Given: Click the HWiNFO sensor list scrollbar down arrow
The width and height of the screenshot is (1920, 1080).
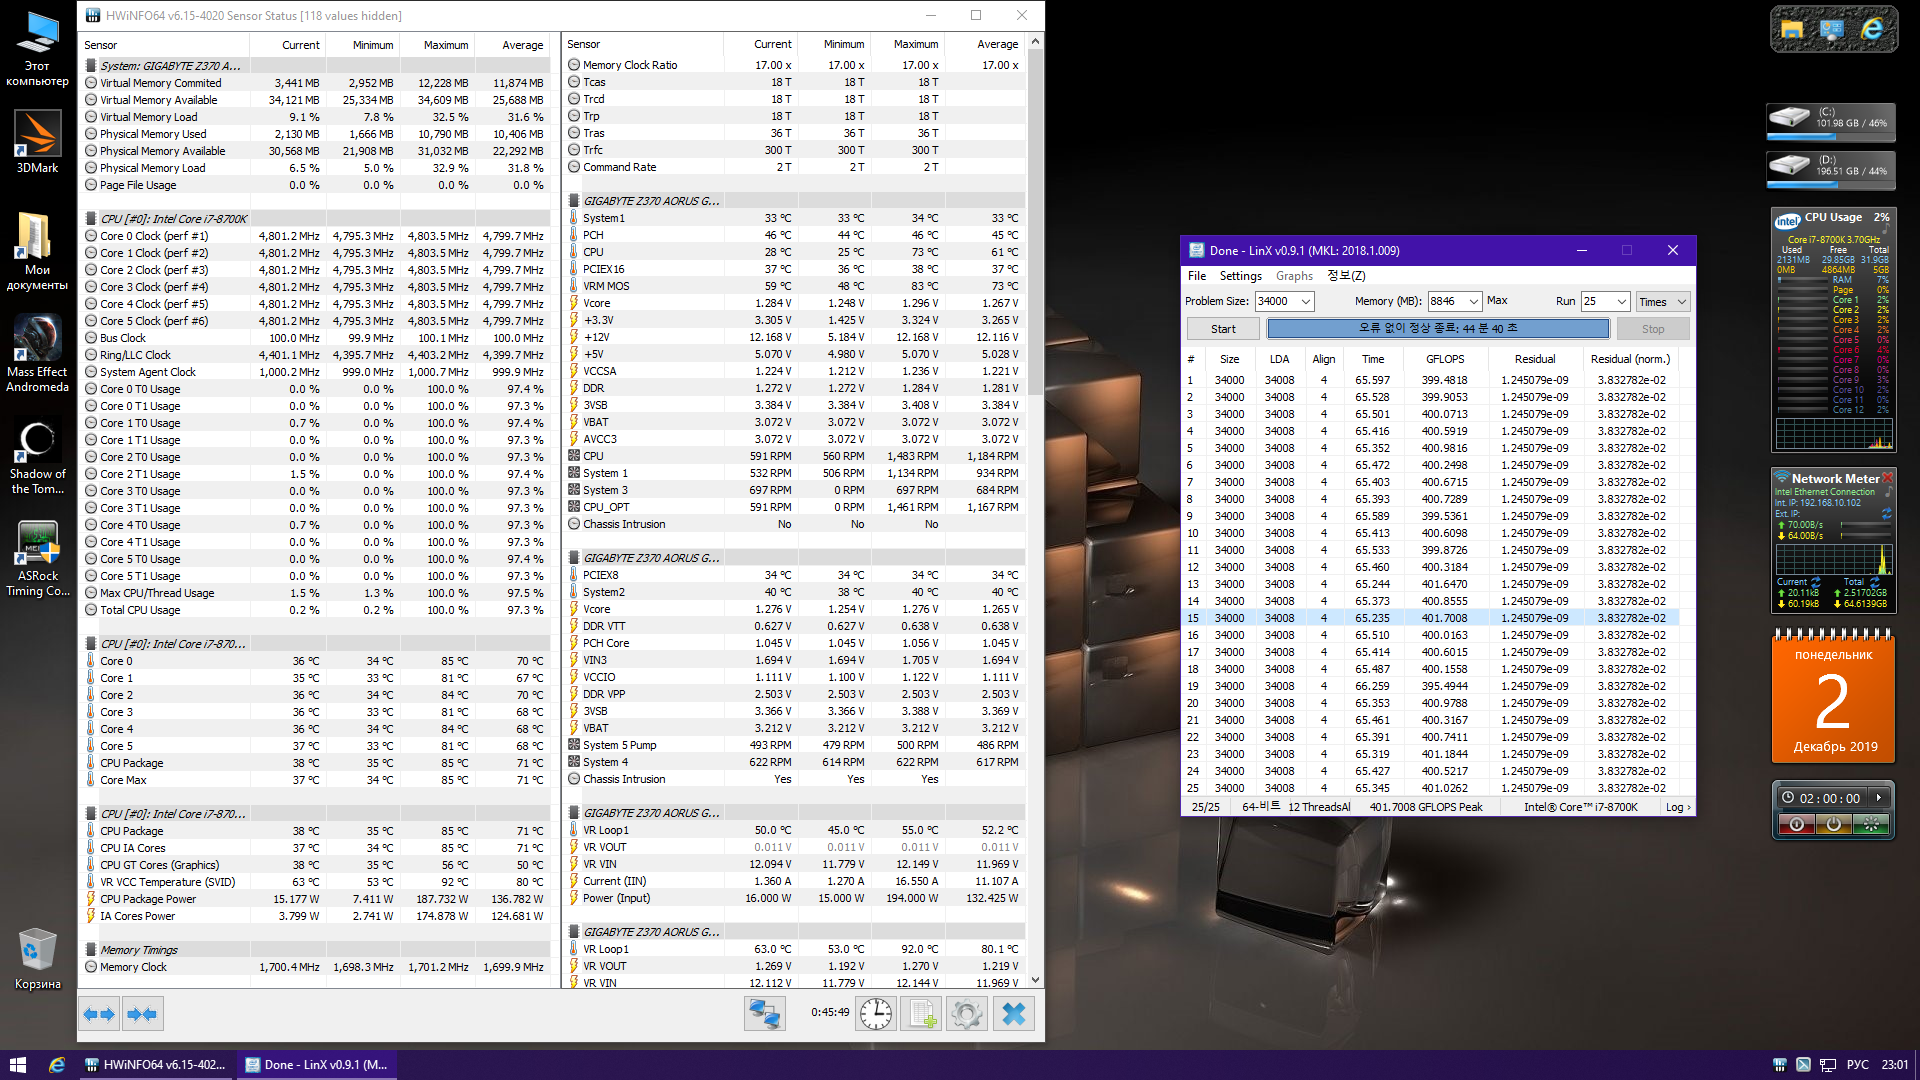Looking at the screenshot, I should pos(1035,980).
